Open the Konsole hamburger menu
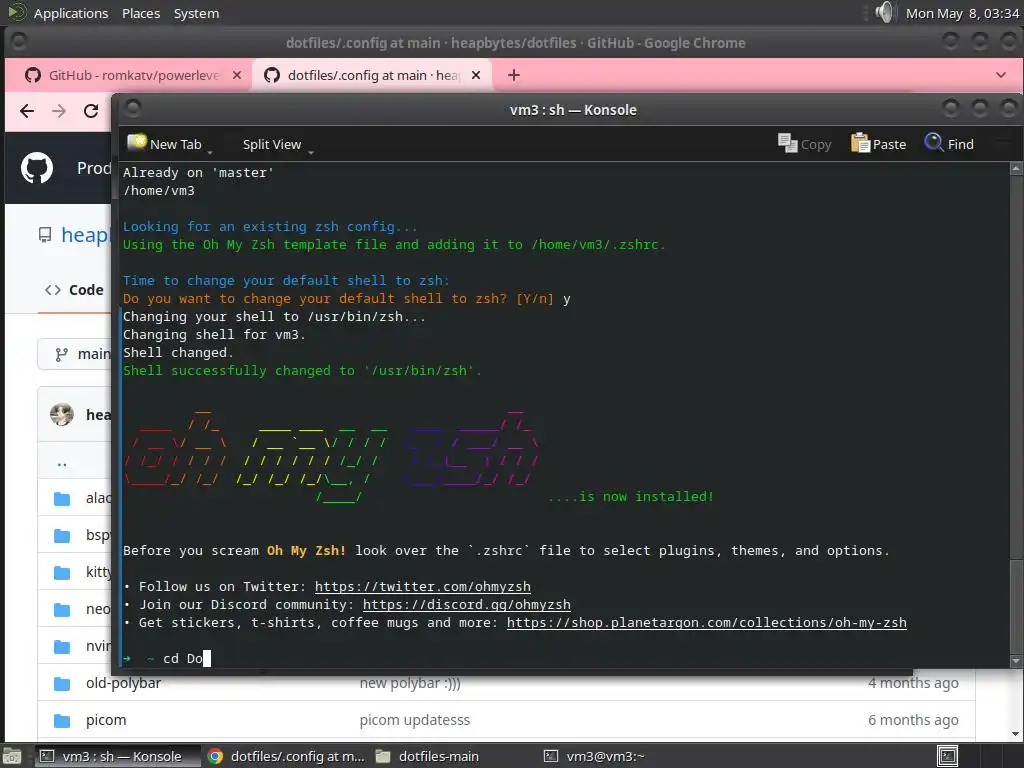This screenshot has width=1024, height=768. [1001, 144]
